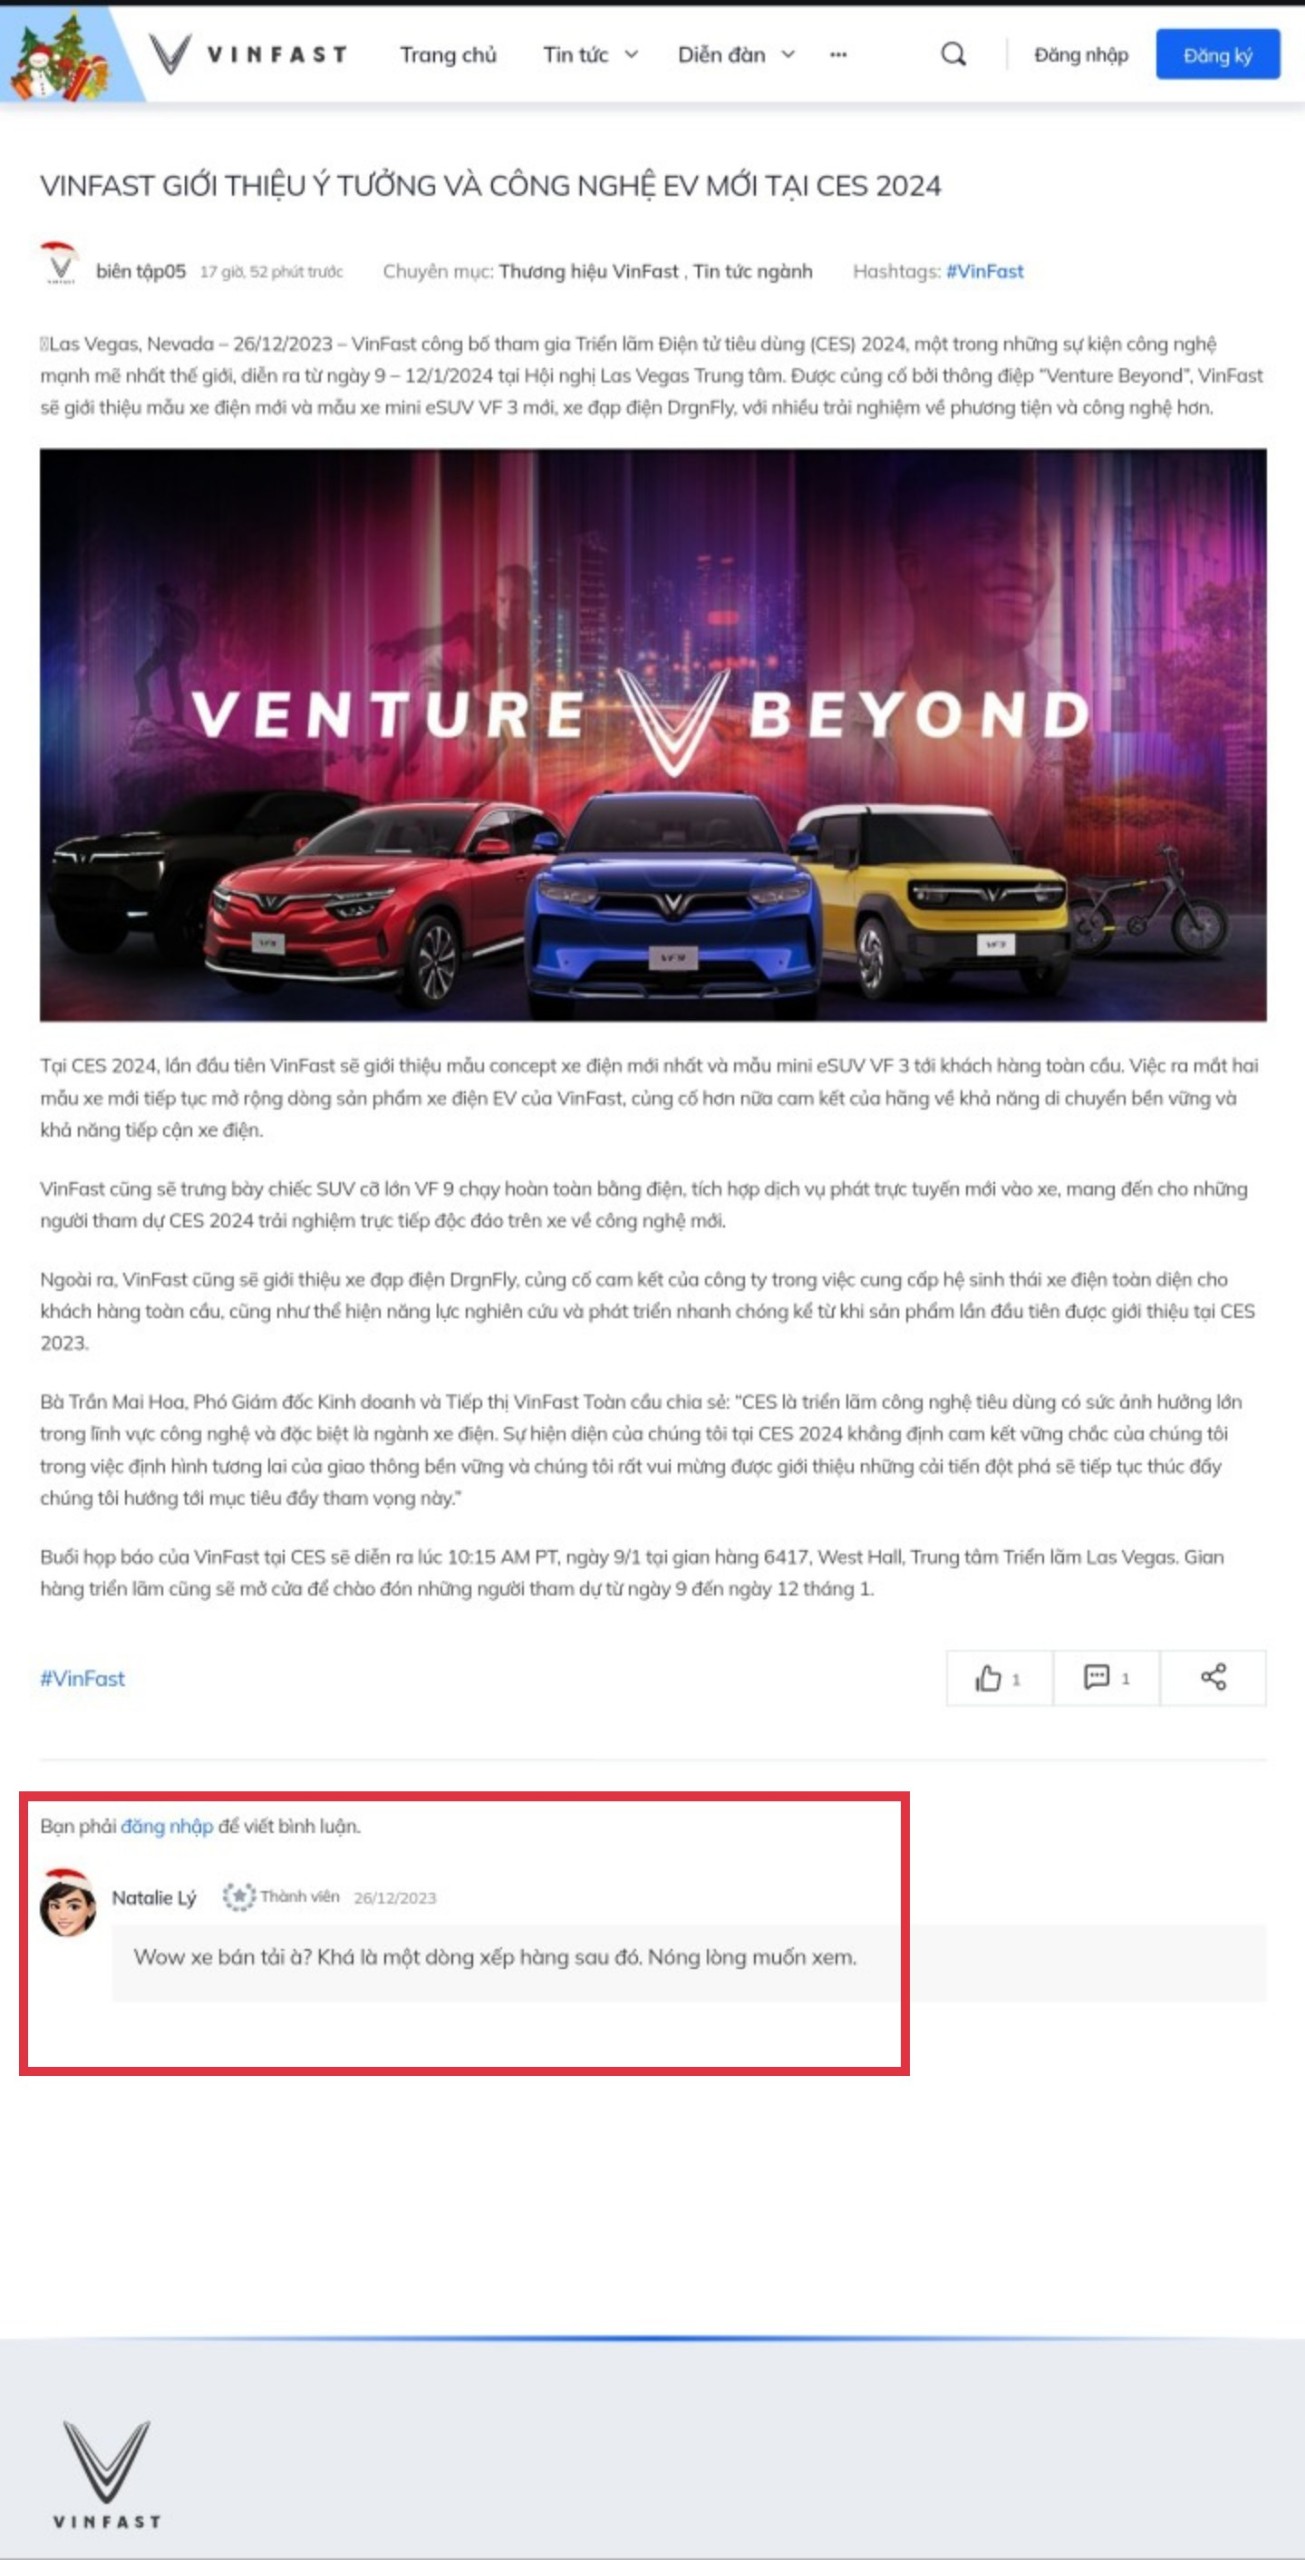Image resolution: width=1305 pixels, height=2560 pixels.
Task: Click the footer VinFast logo
Action: pyautogui.click(x=107, y=2475)
